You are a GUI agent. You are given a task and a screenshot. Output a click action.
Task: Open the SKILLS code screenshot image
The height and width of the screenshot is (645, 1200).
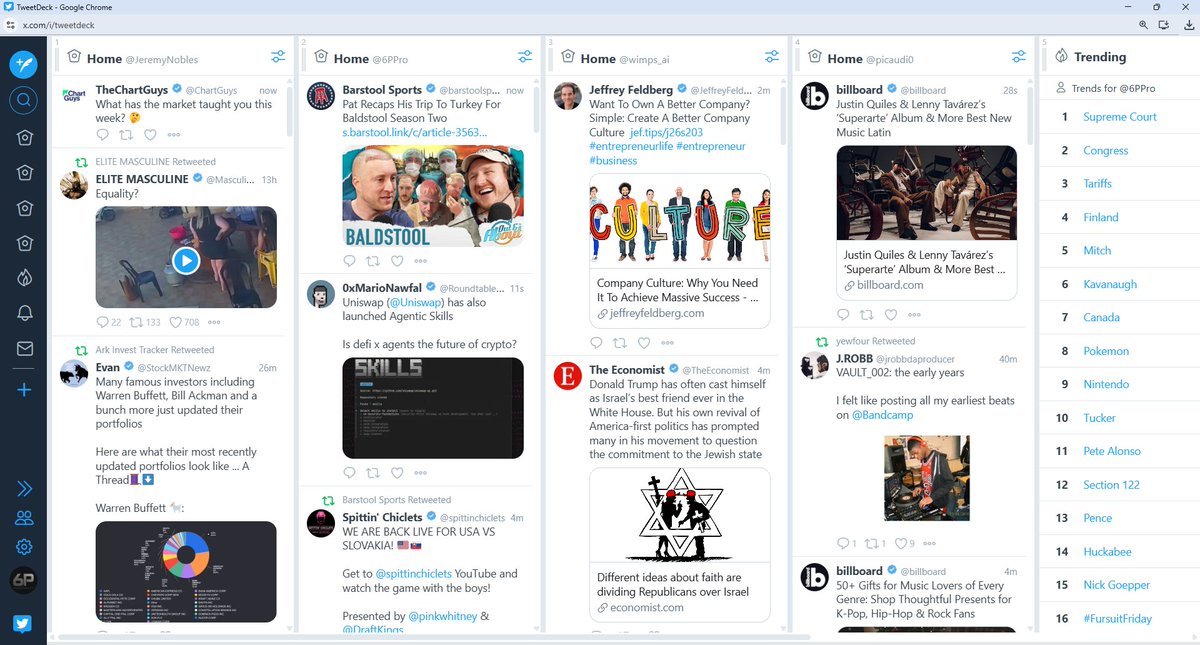[433, 408]
